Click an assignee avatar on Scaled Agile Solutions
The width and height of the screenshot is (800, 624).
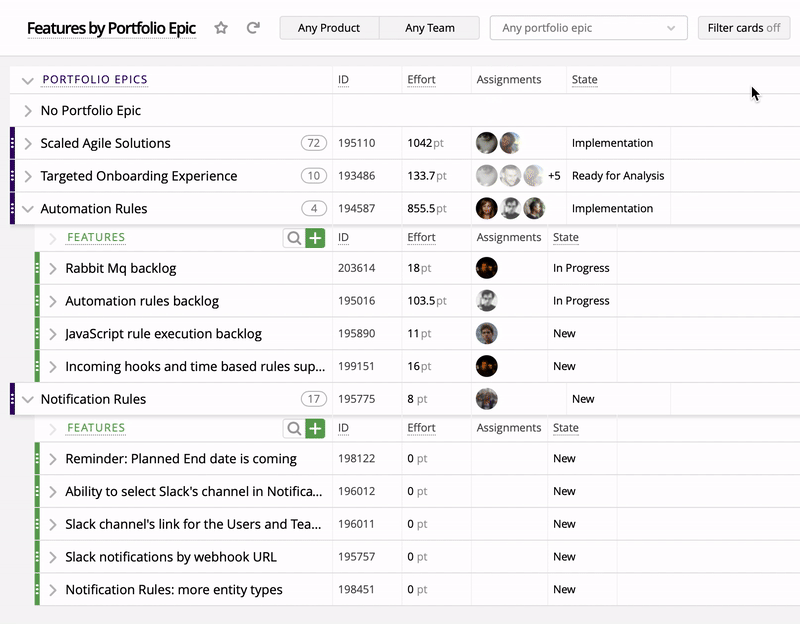487,143
